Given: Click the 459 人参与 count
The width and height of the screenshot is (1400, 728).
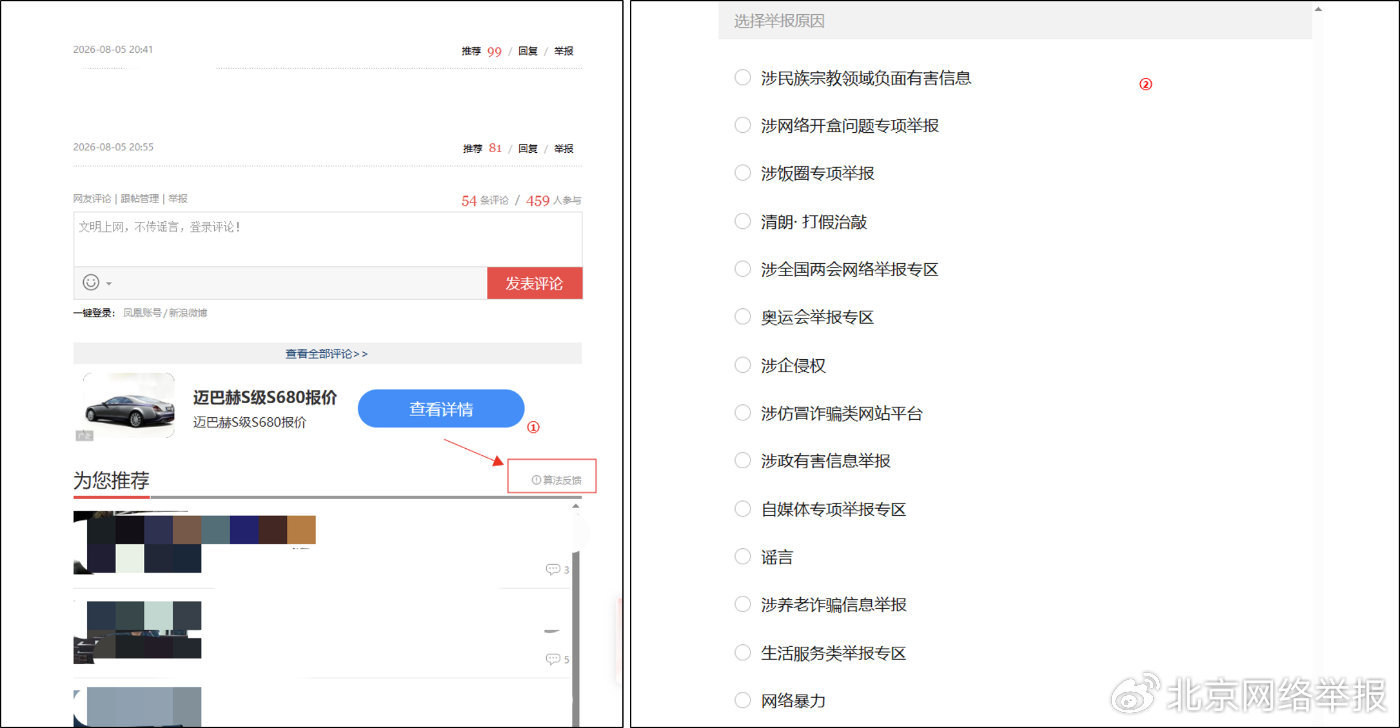Looking at the screenshot, I should [x=554, y=201].
